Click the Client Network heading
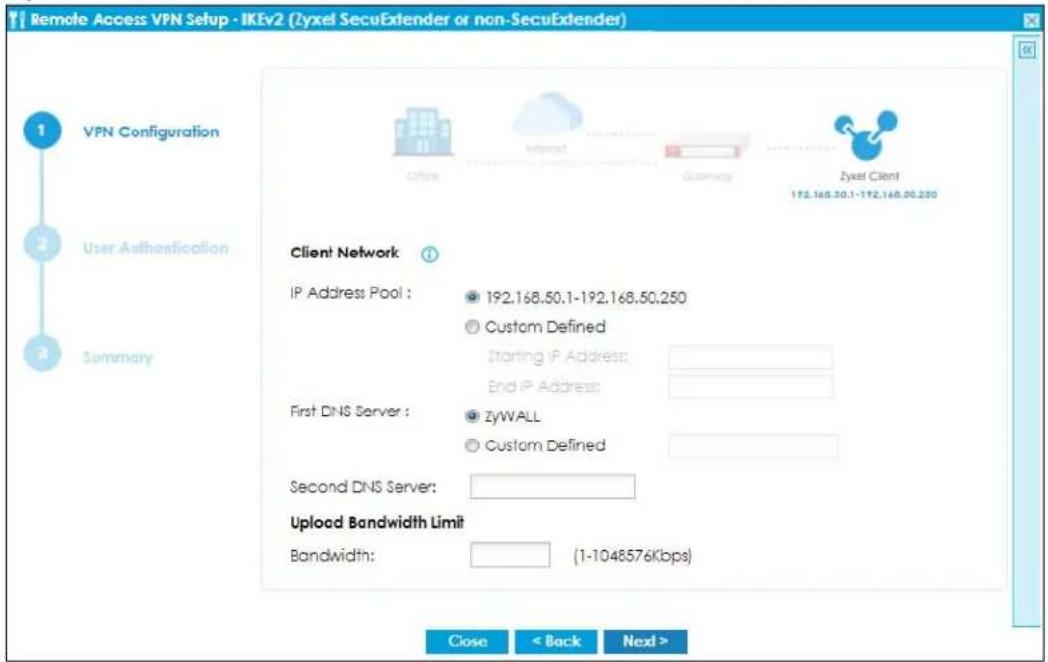Image resolution: width=1048 pixels, height=662 pixels. click(x=345, y=253)
